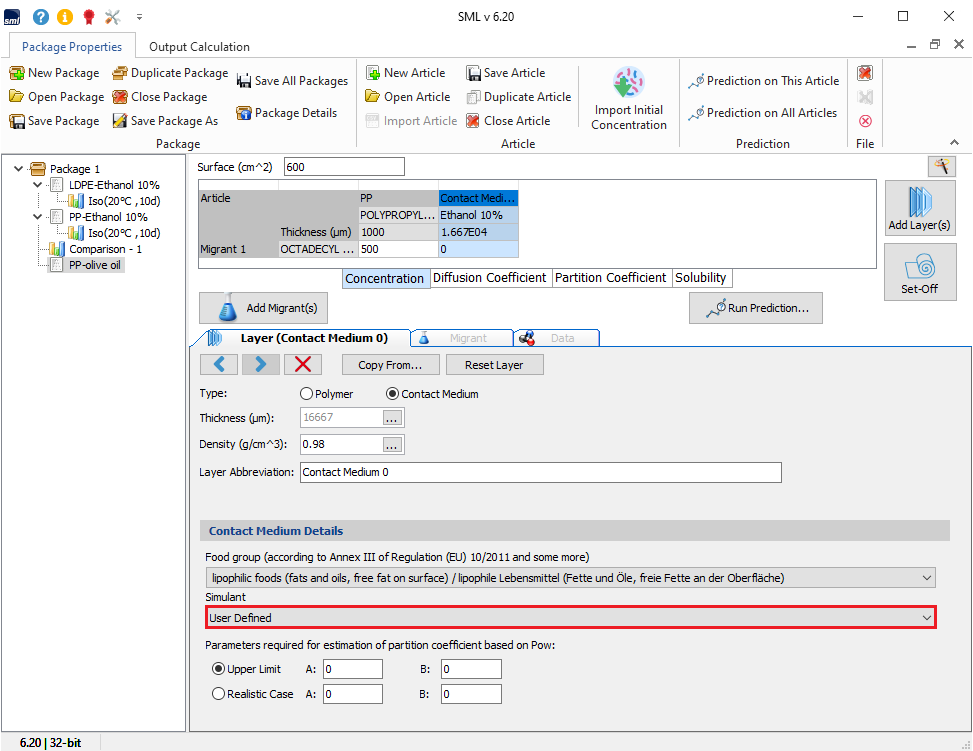This screenshot has height=751, width=973.
Task: Click the Save All Packages icon
Action: tap(244, 81)
